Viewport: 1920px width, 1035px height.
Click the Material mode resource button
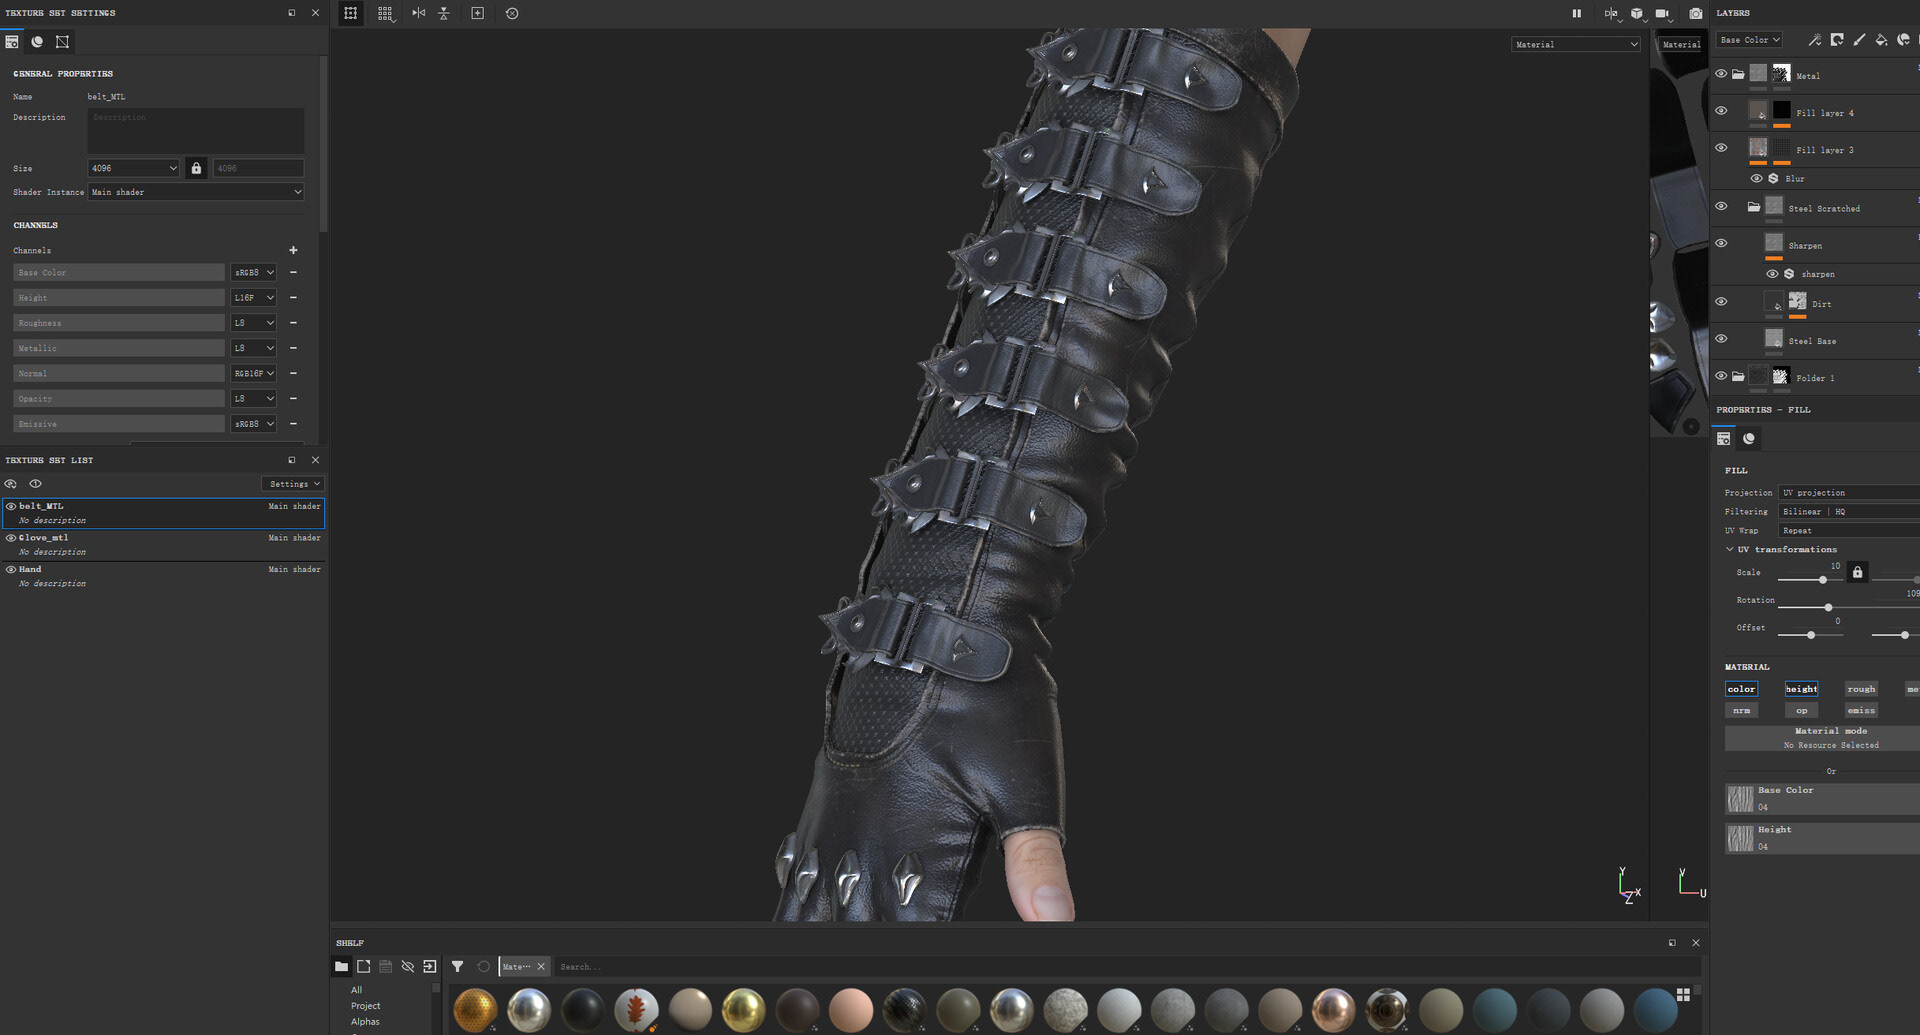pyautogui.click(x=1822, y=738)
